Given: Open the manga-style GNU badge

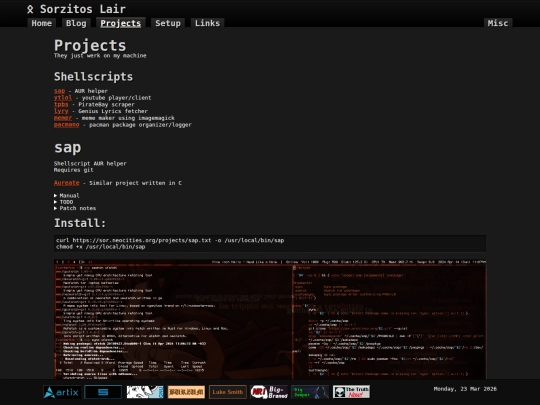Looking at the screenshot, I should pos(145,392).
